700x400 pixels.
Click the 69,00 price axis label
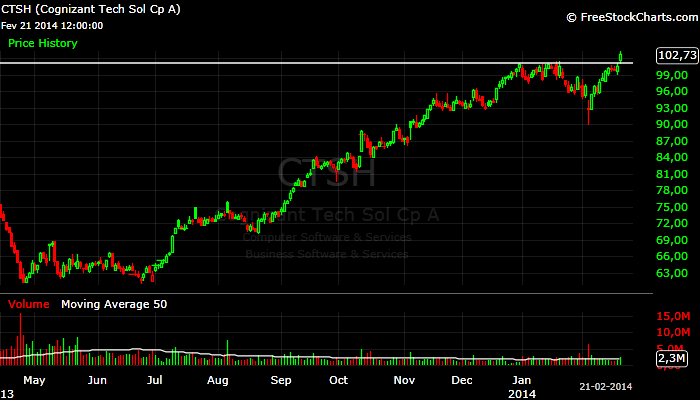(x=672, y=240)
